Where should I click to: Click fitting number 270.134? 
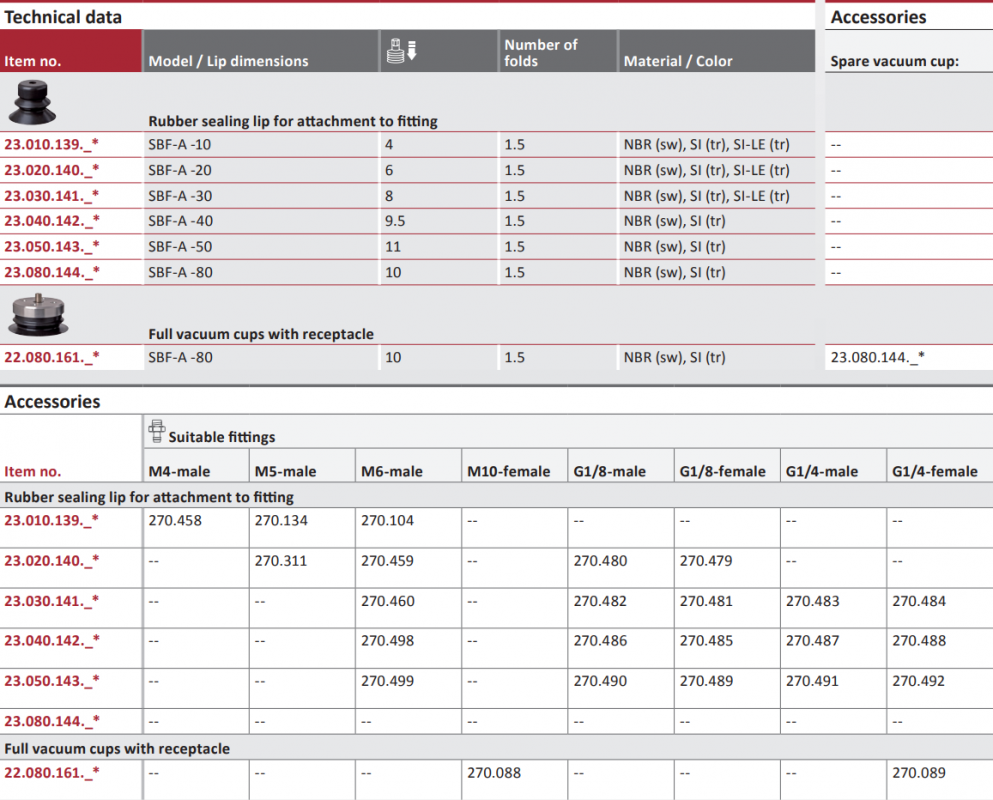[281, 521]
